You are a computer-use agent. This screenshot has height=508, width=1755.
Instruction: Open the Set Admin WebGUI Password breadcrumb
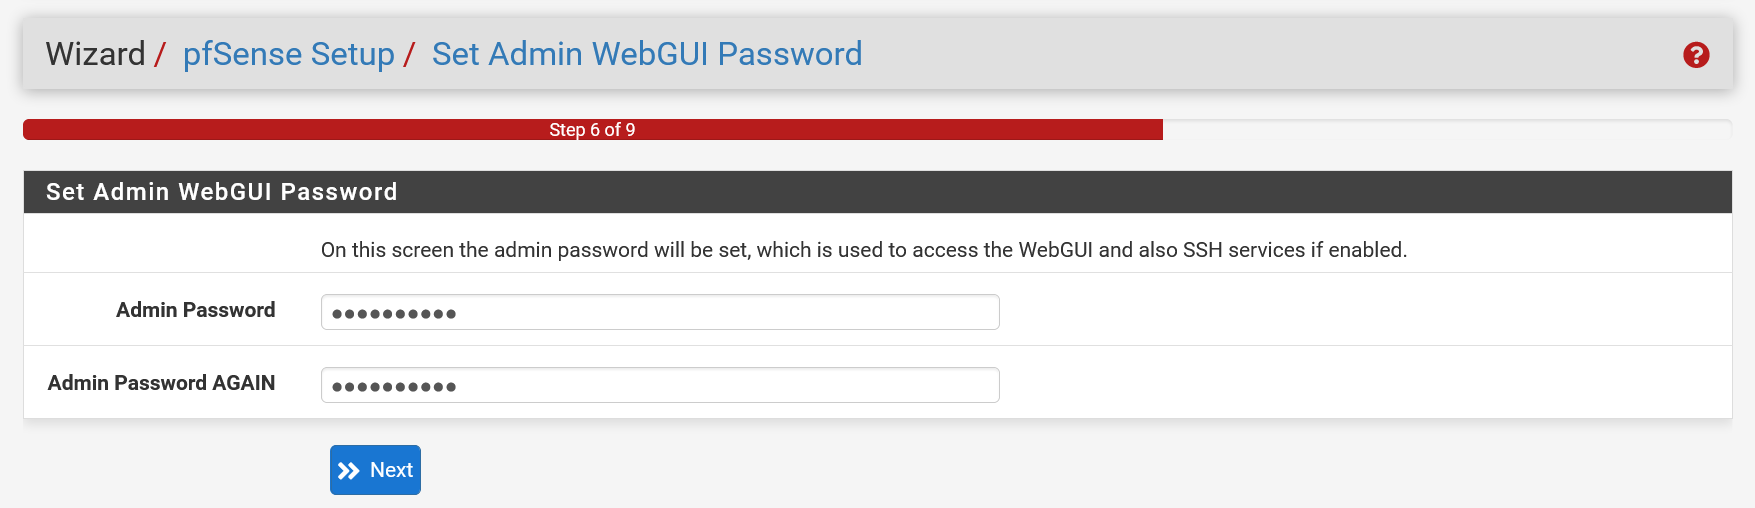pyautogui.click(x=646, y=54)
